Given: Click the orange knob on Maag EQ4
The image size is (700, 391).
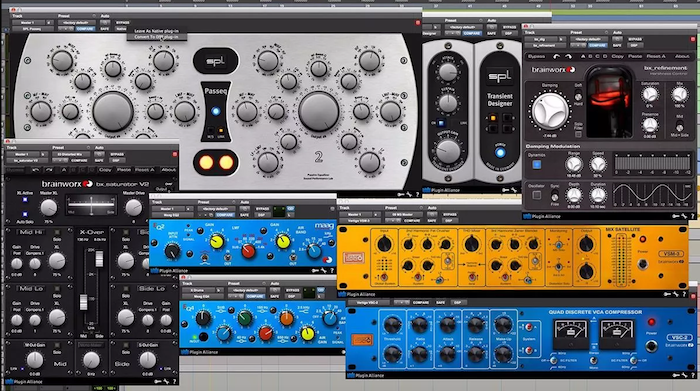Looking at the screenshot, I should [286, 318].
